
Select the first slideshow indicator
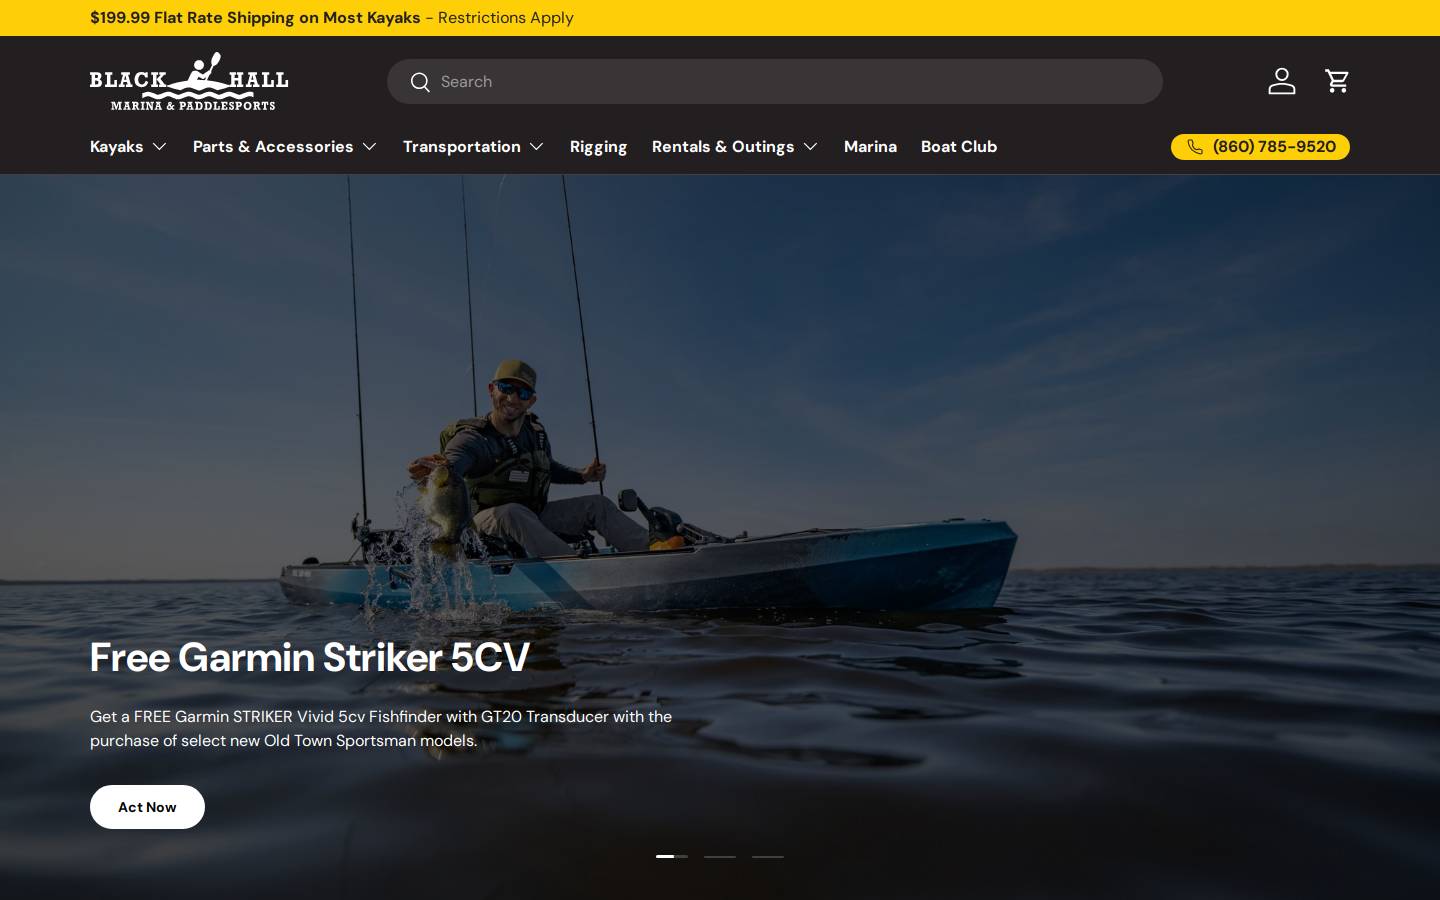point(672,856)
